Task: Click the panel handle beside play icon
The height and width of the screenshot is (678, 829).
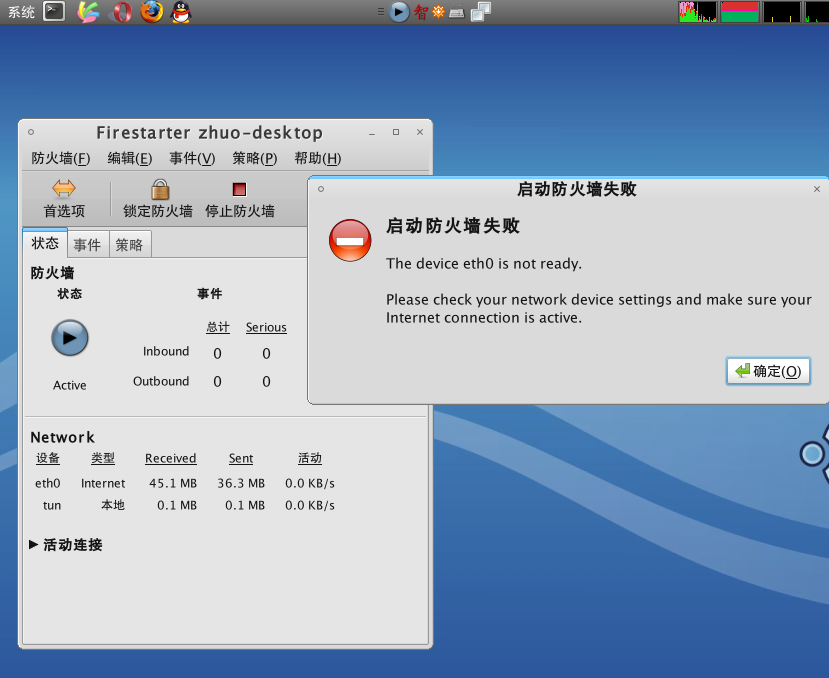Action: (381, 11)
